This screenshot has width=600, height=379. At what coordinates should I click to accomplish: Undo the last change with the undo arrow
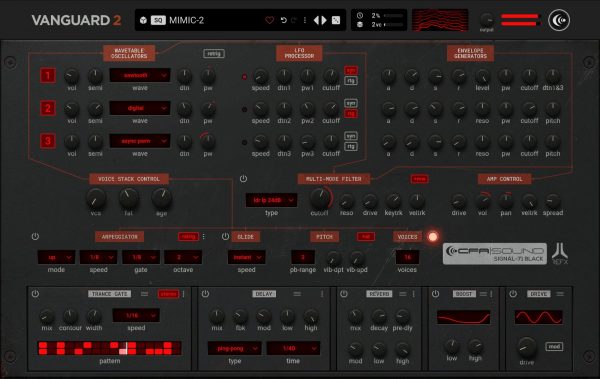click(284, 20)
